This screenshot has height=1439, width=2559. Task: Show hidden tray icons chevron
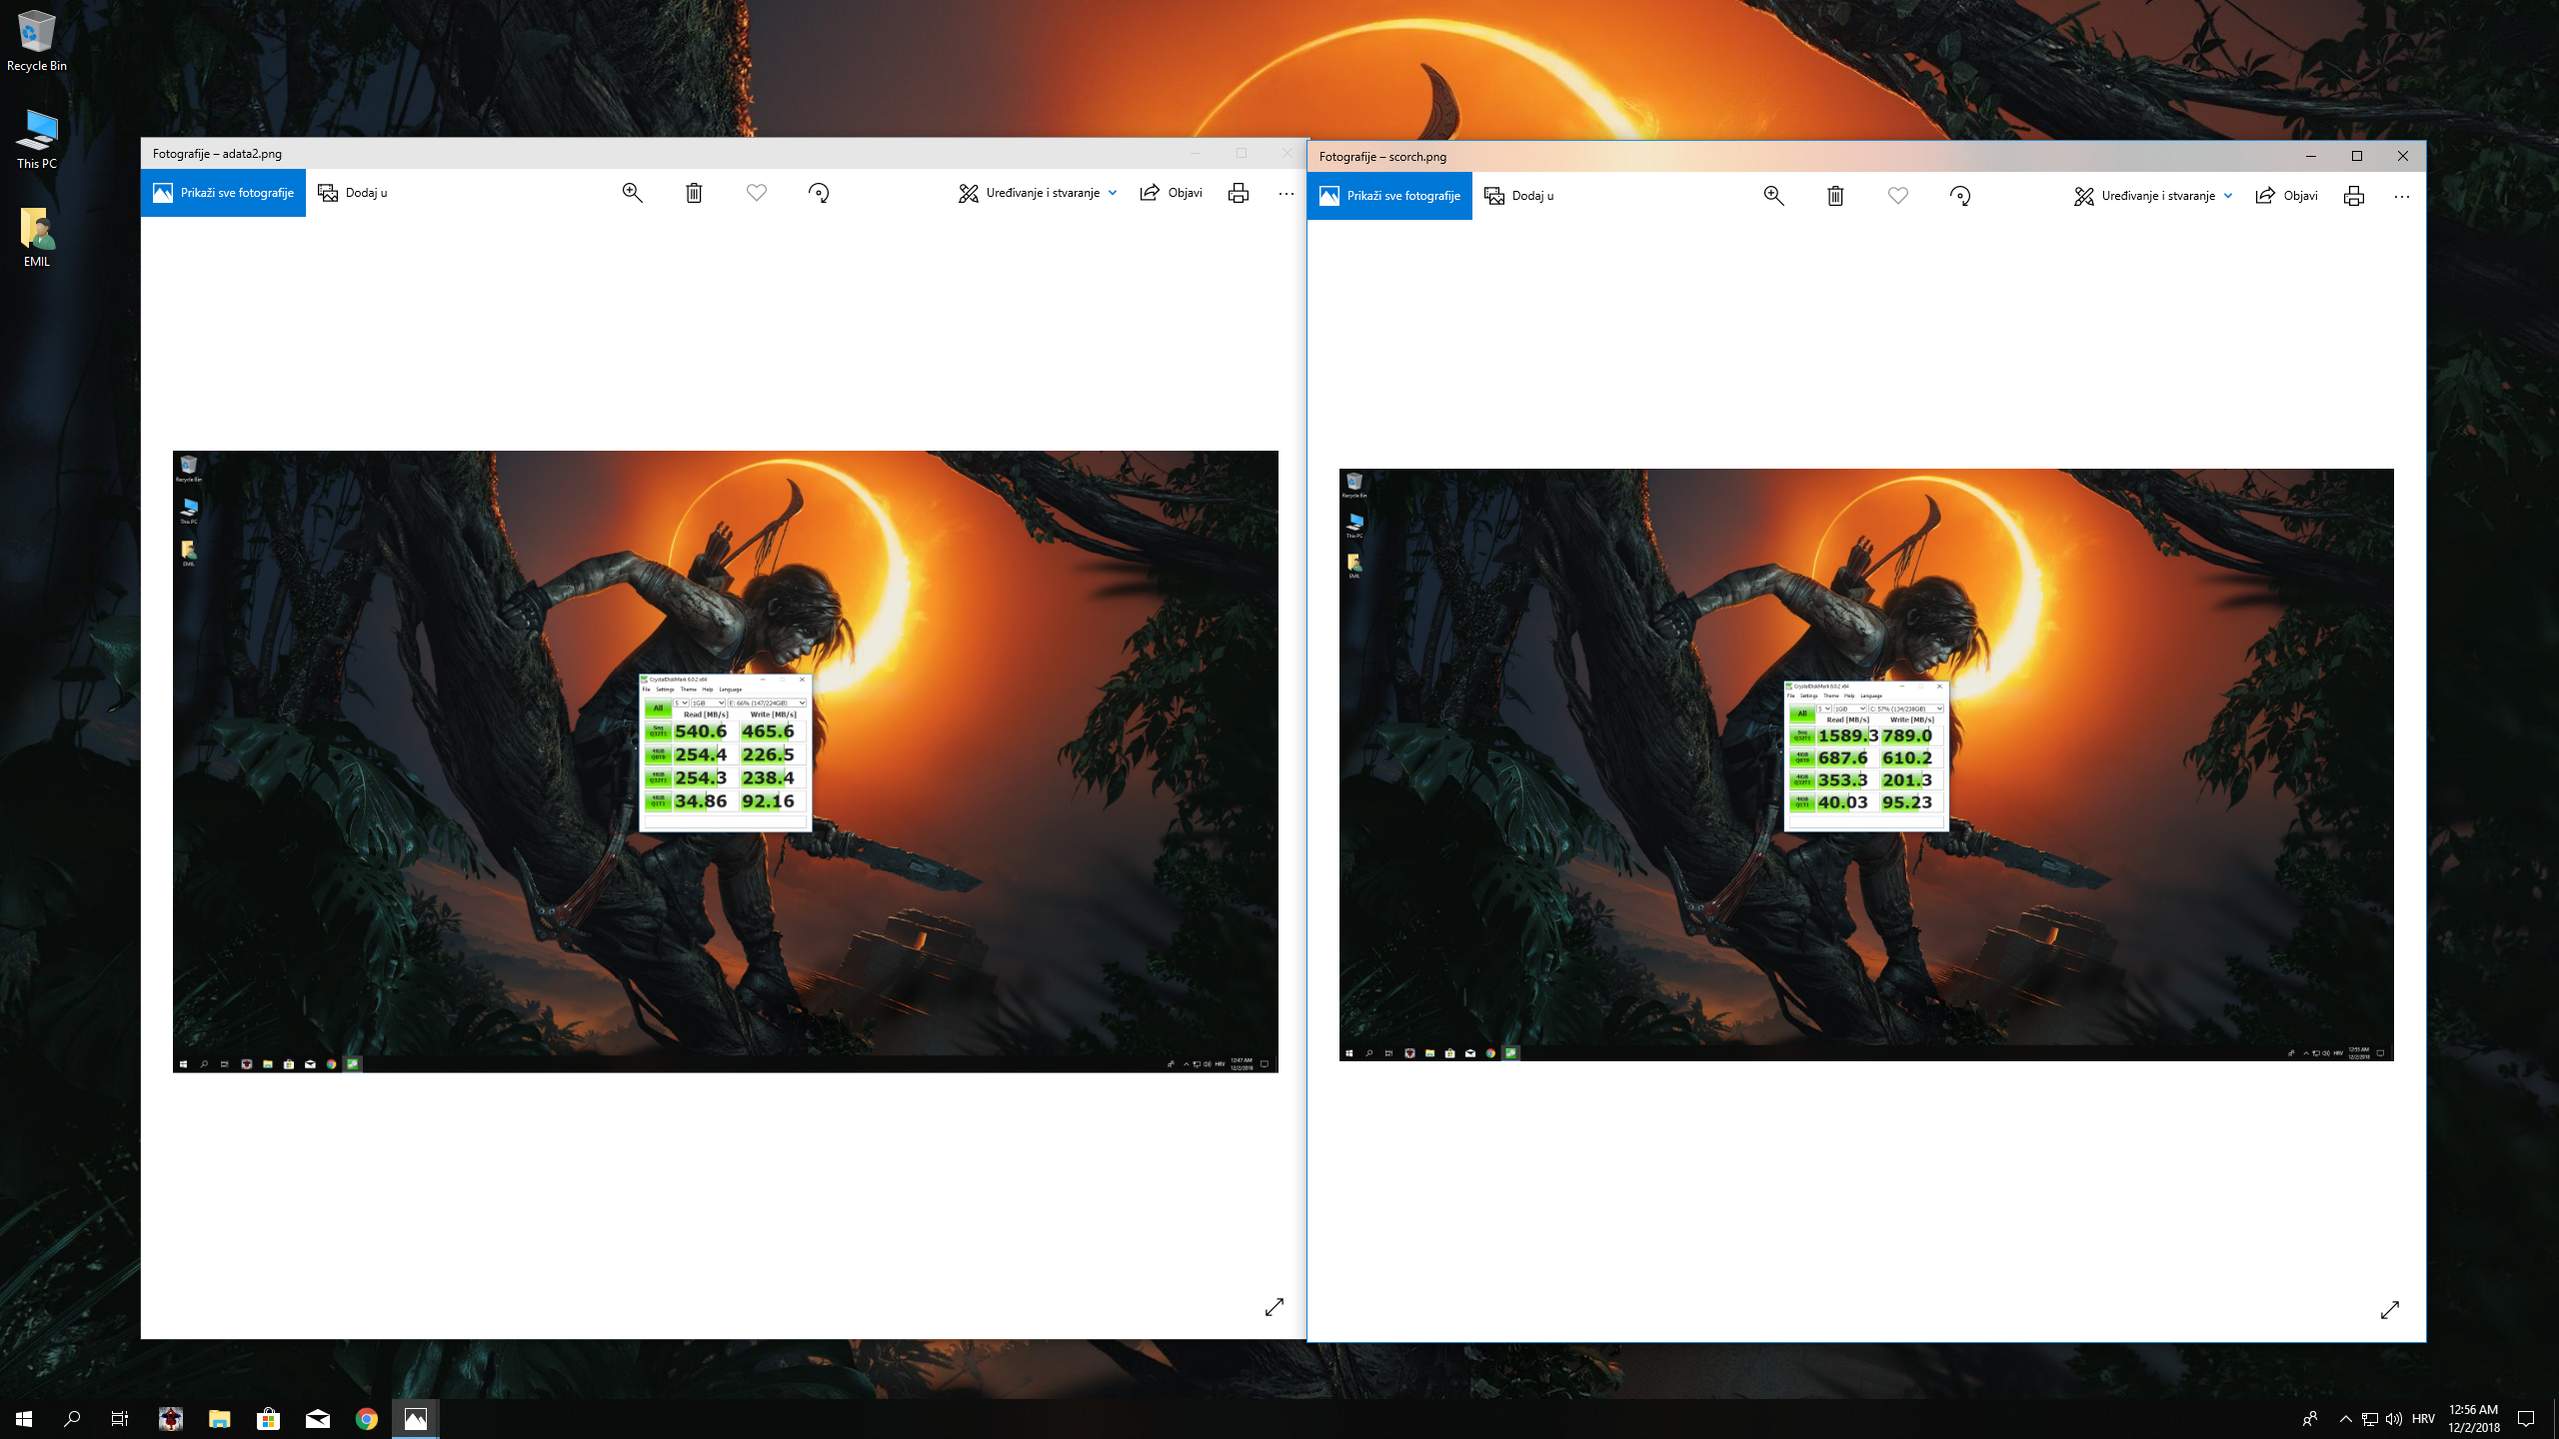[2345, 1418]
